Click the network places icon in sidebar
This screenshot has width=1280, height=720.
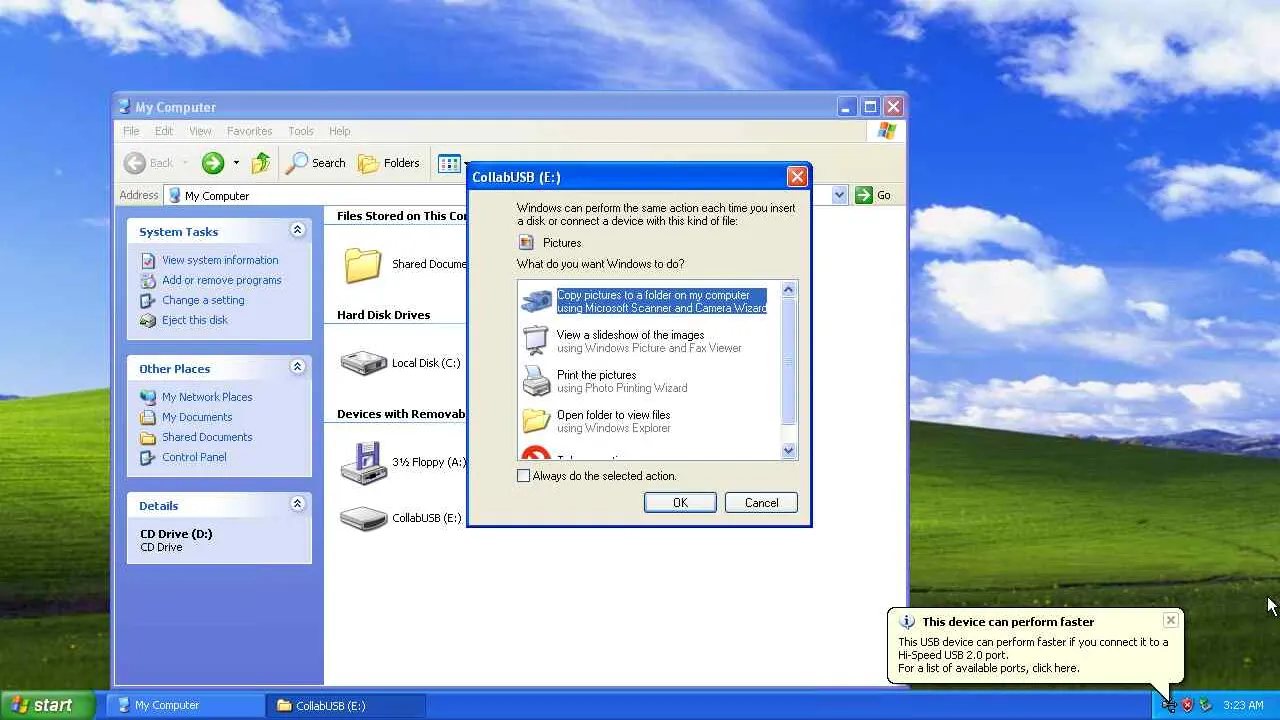pyautogui.click(x=148, y=397)
